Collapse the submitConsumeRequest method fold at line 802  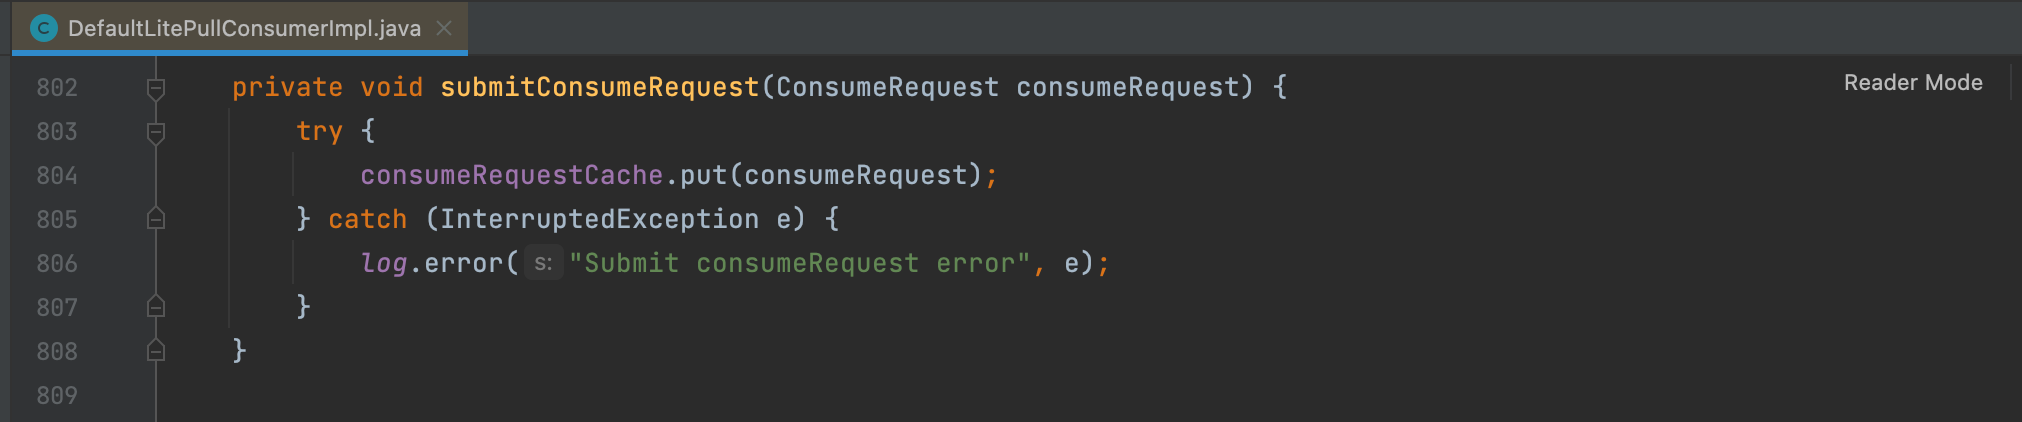click(156, 88)
